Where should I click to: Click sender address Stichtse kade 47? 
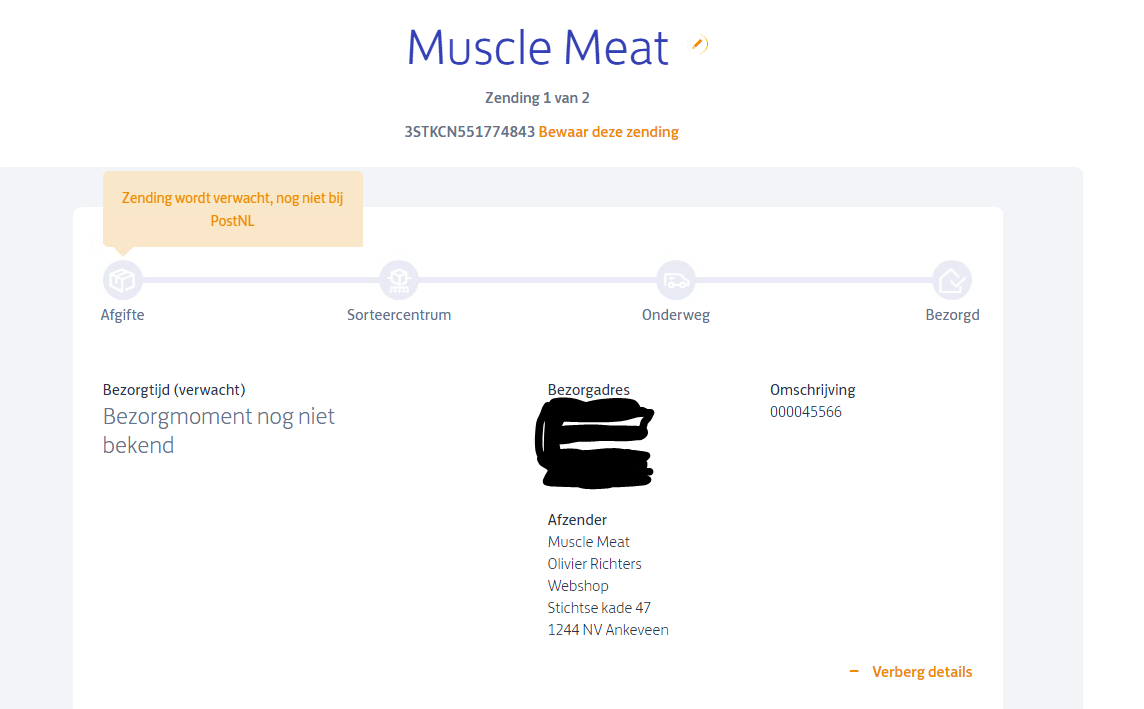click(599, 608)
